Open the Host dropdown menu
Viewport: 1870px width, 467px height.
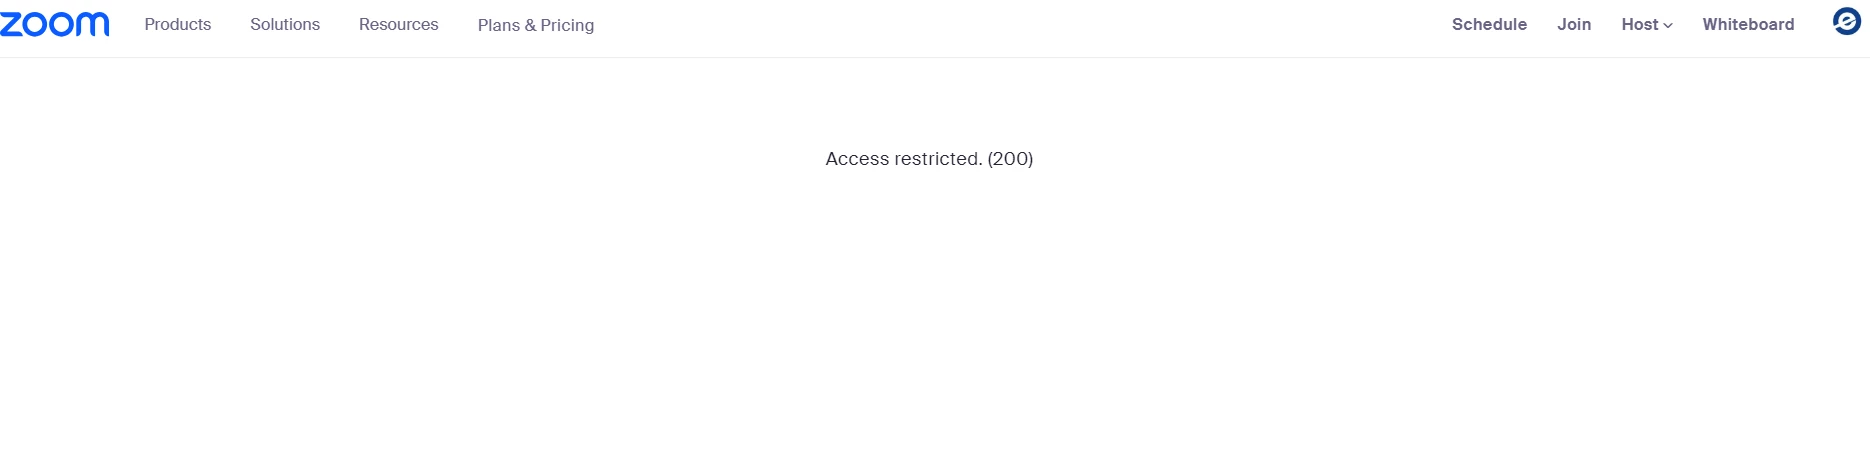1647,24
